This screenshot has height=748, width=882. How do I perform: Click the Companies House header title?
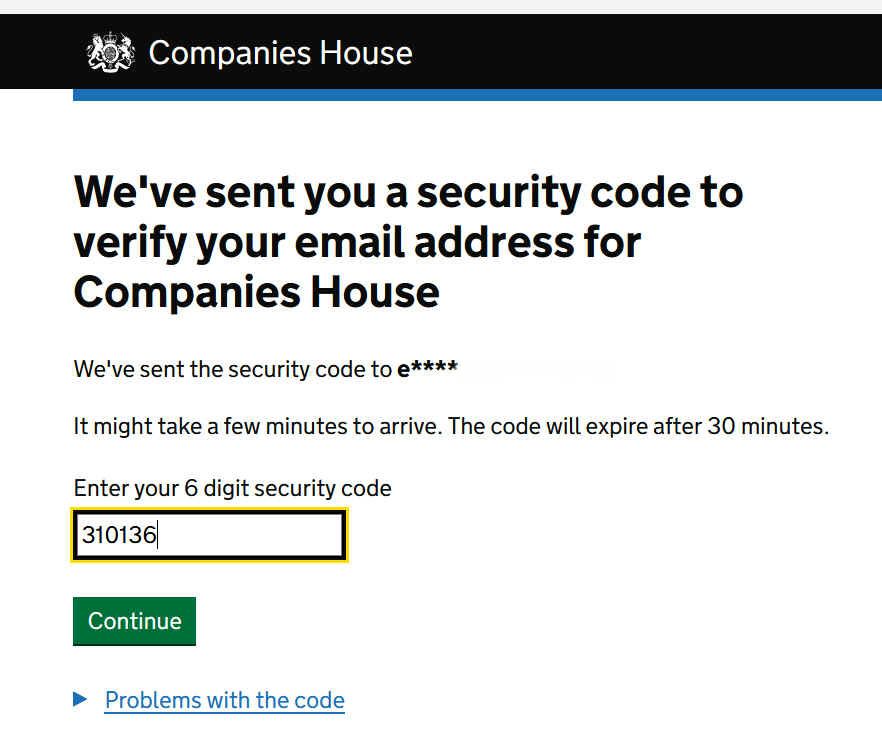[280, 52]
